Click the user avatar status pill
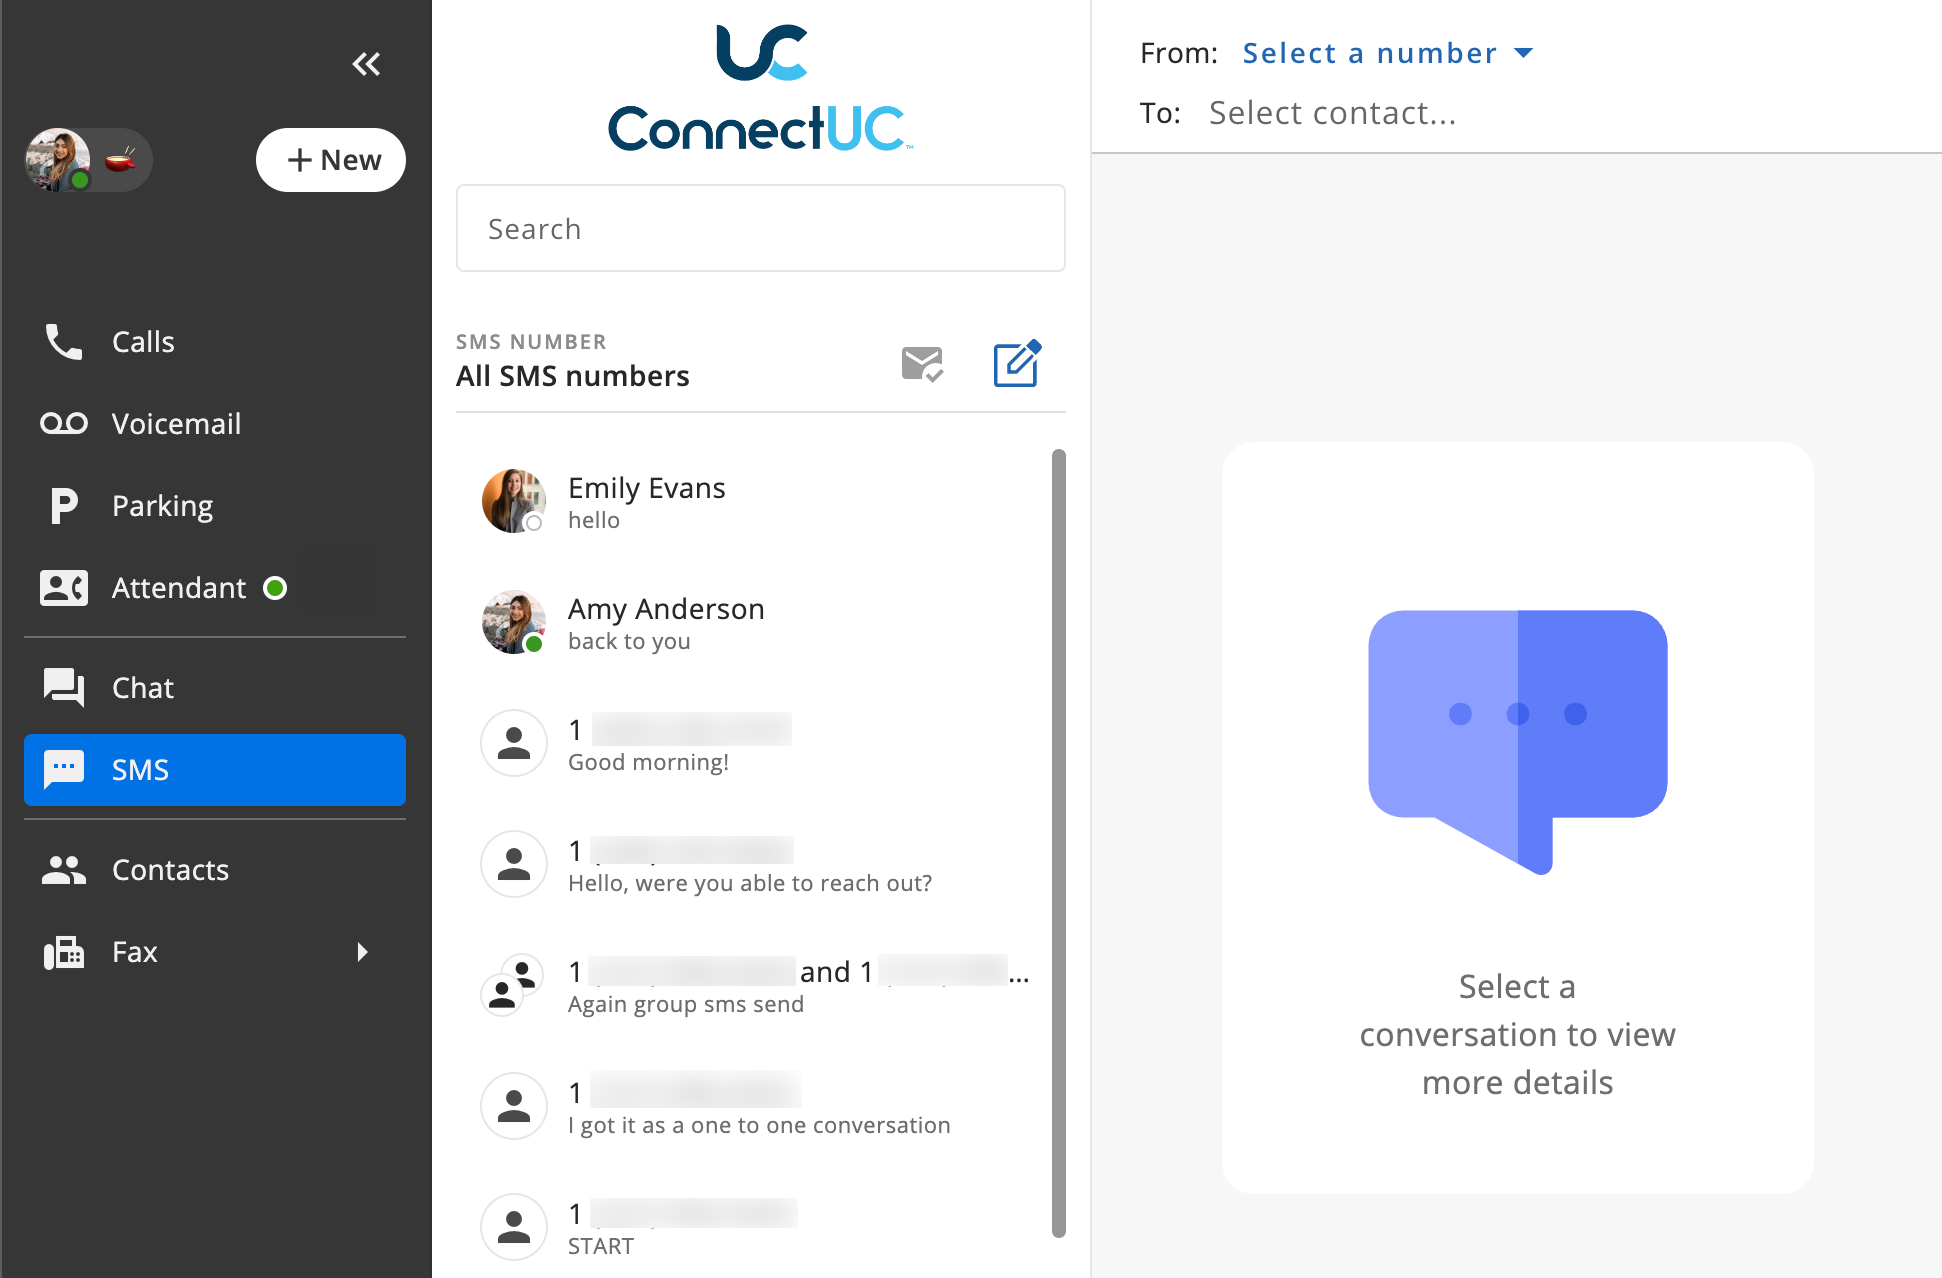 [x=88, y=160]
